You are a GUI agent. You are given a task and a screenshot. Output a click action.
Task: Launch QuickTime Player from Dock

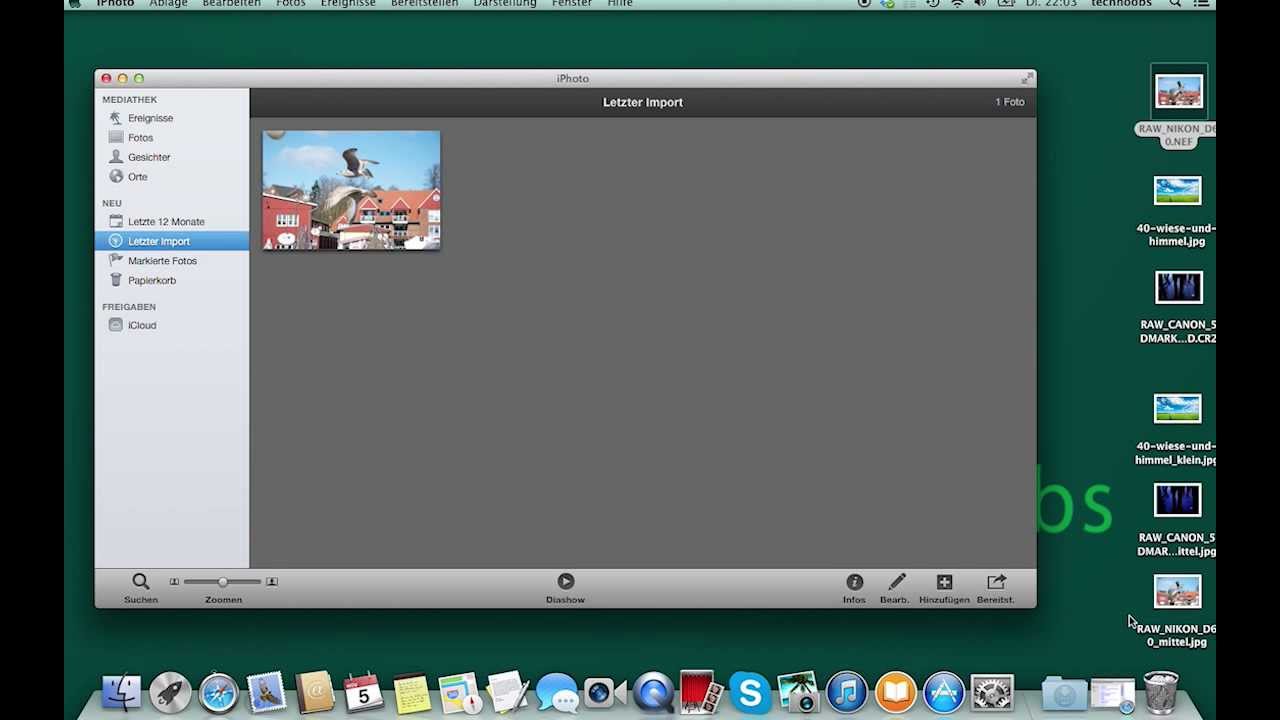pyautogui.click(x=653, y=692)
